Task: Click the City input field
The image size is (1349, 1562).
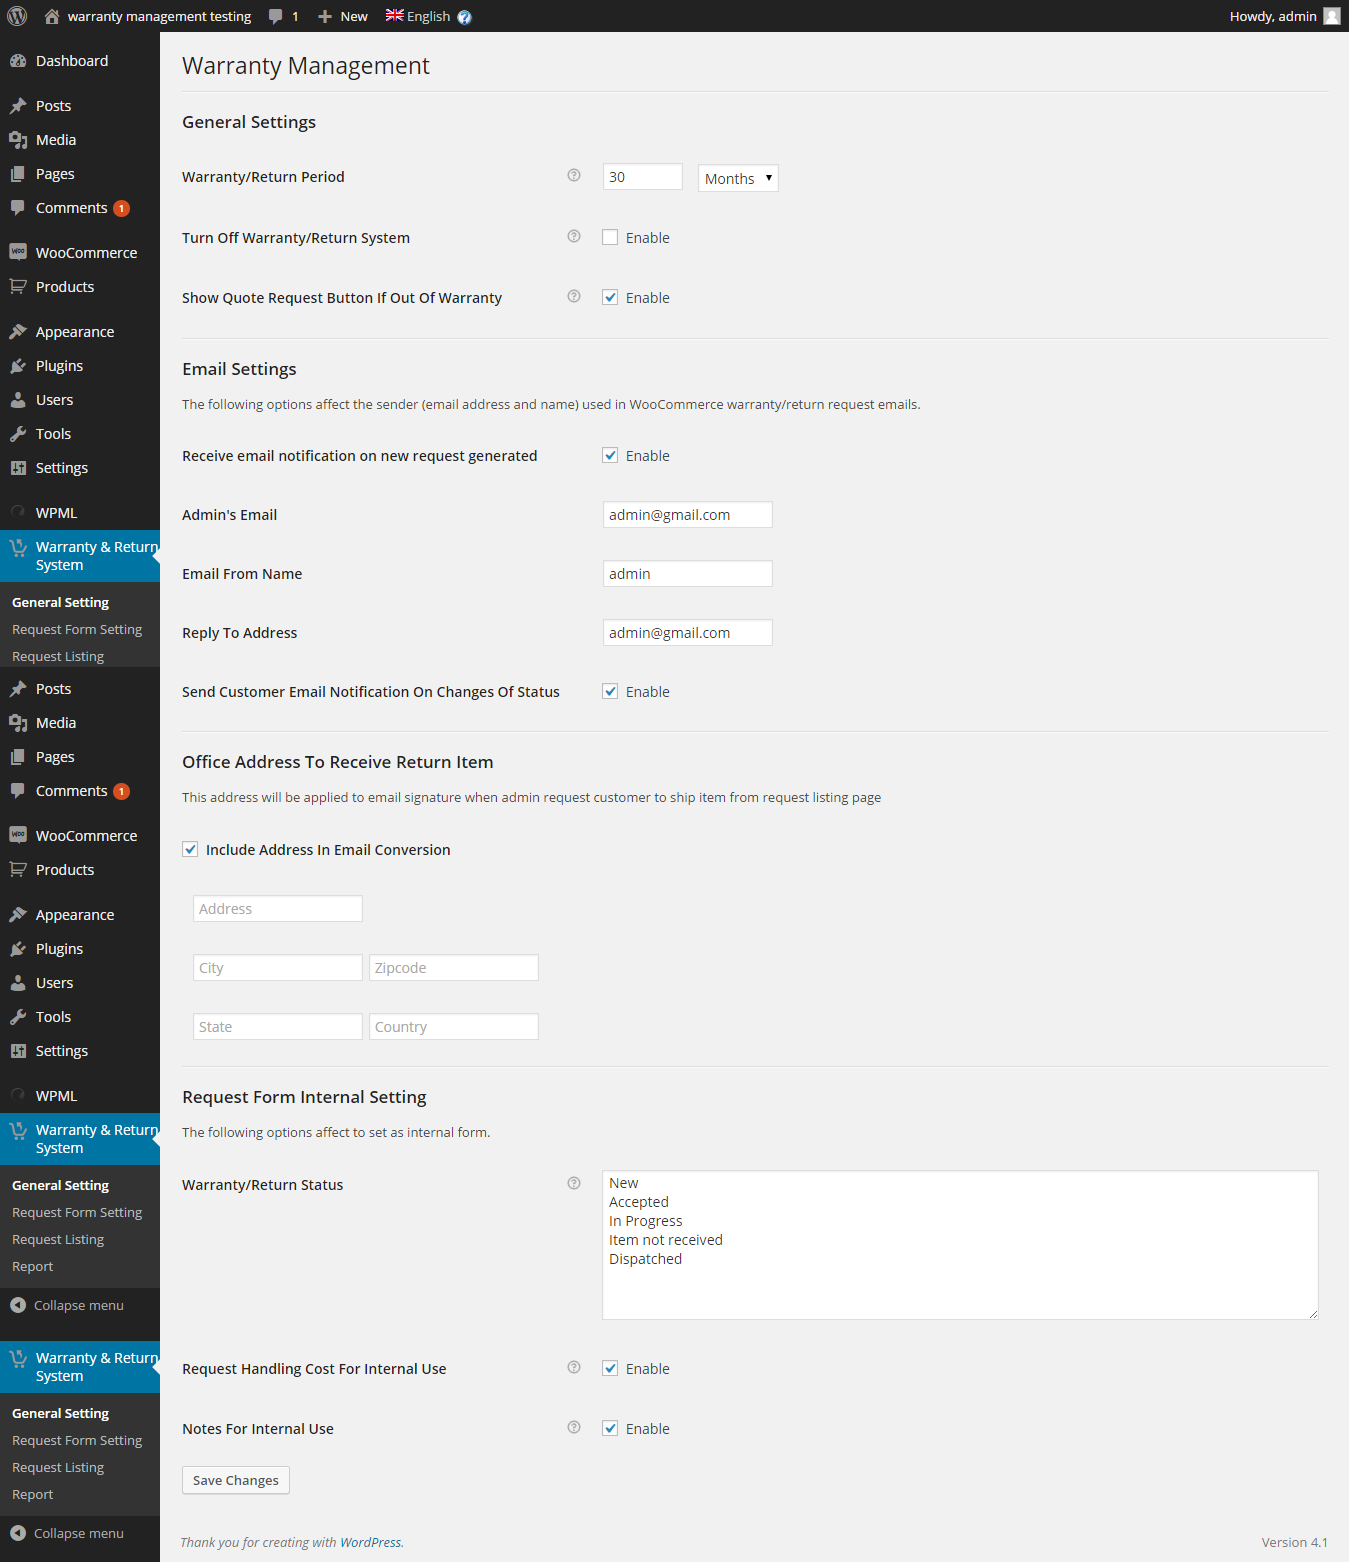Action: click(x=278, y=967)
